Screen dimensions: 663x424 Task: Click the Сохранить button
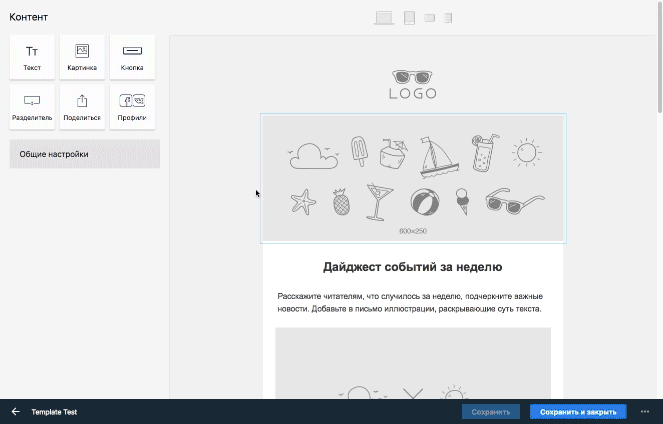coord(491,411)
